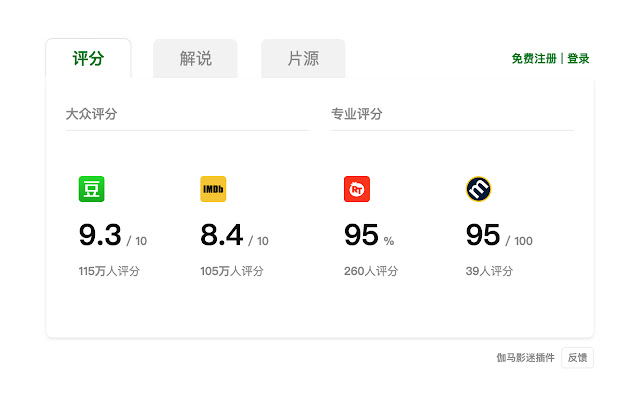Open the Douban icon
This screenshot has width=640, height=400.
[91, 189]
